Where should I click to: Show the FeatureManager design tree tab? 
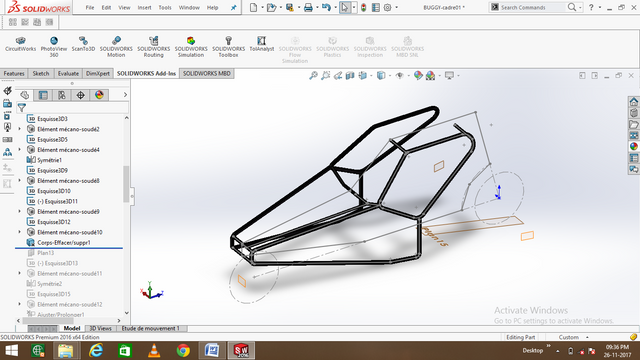click(24, 95)
